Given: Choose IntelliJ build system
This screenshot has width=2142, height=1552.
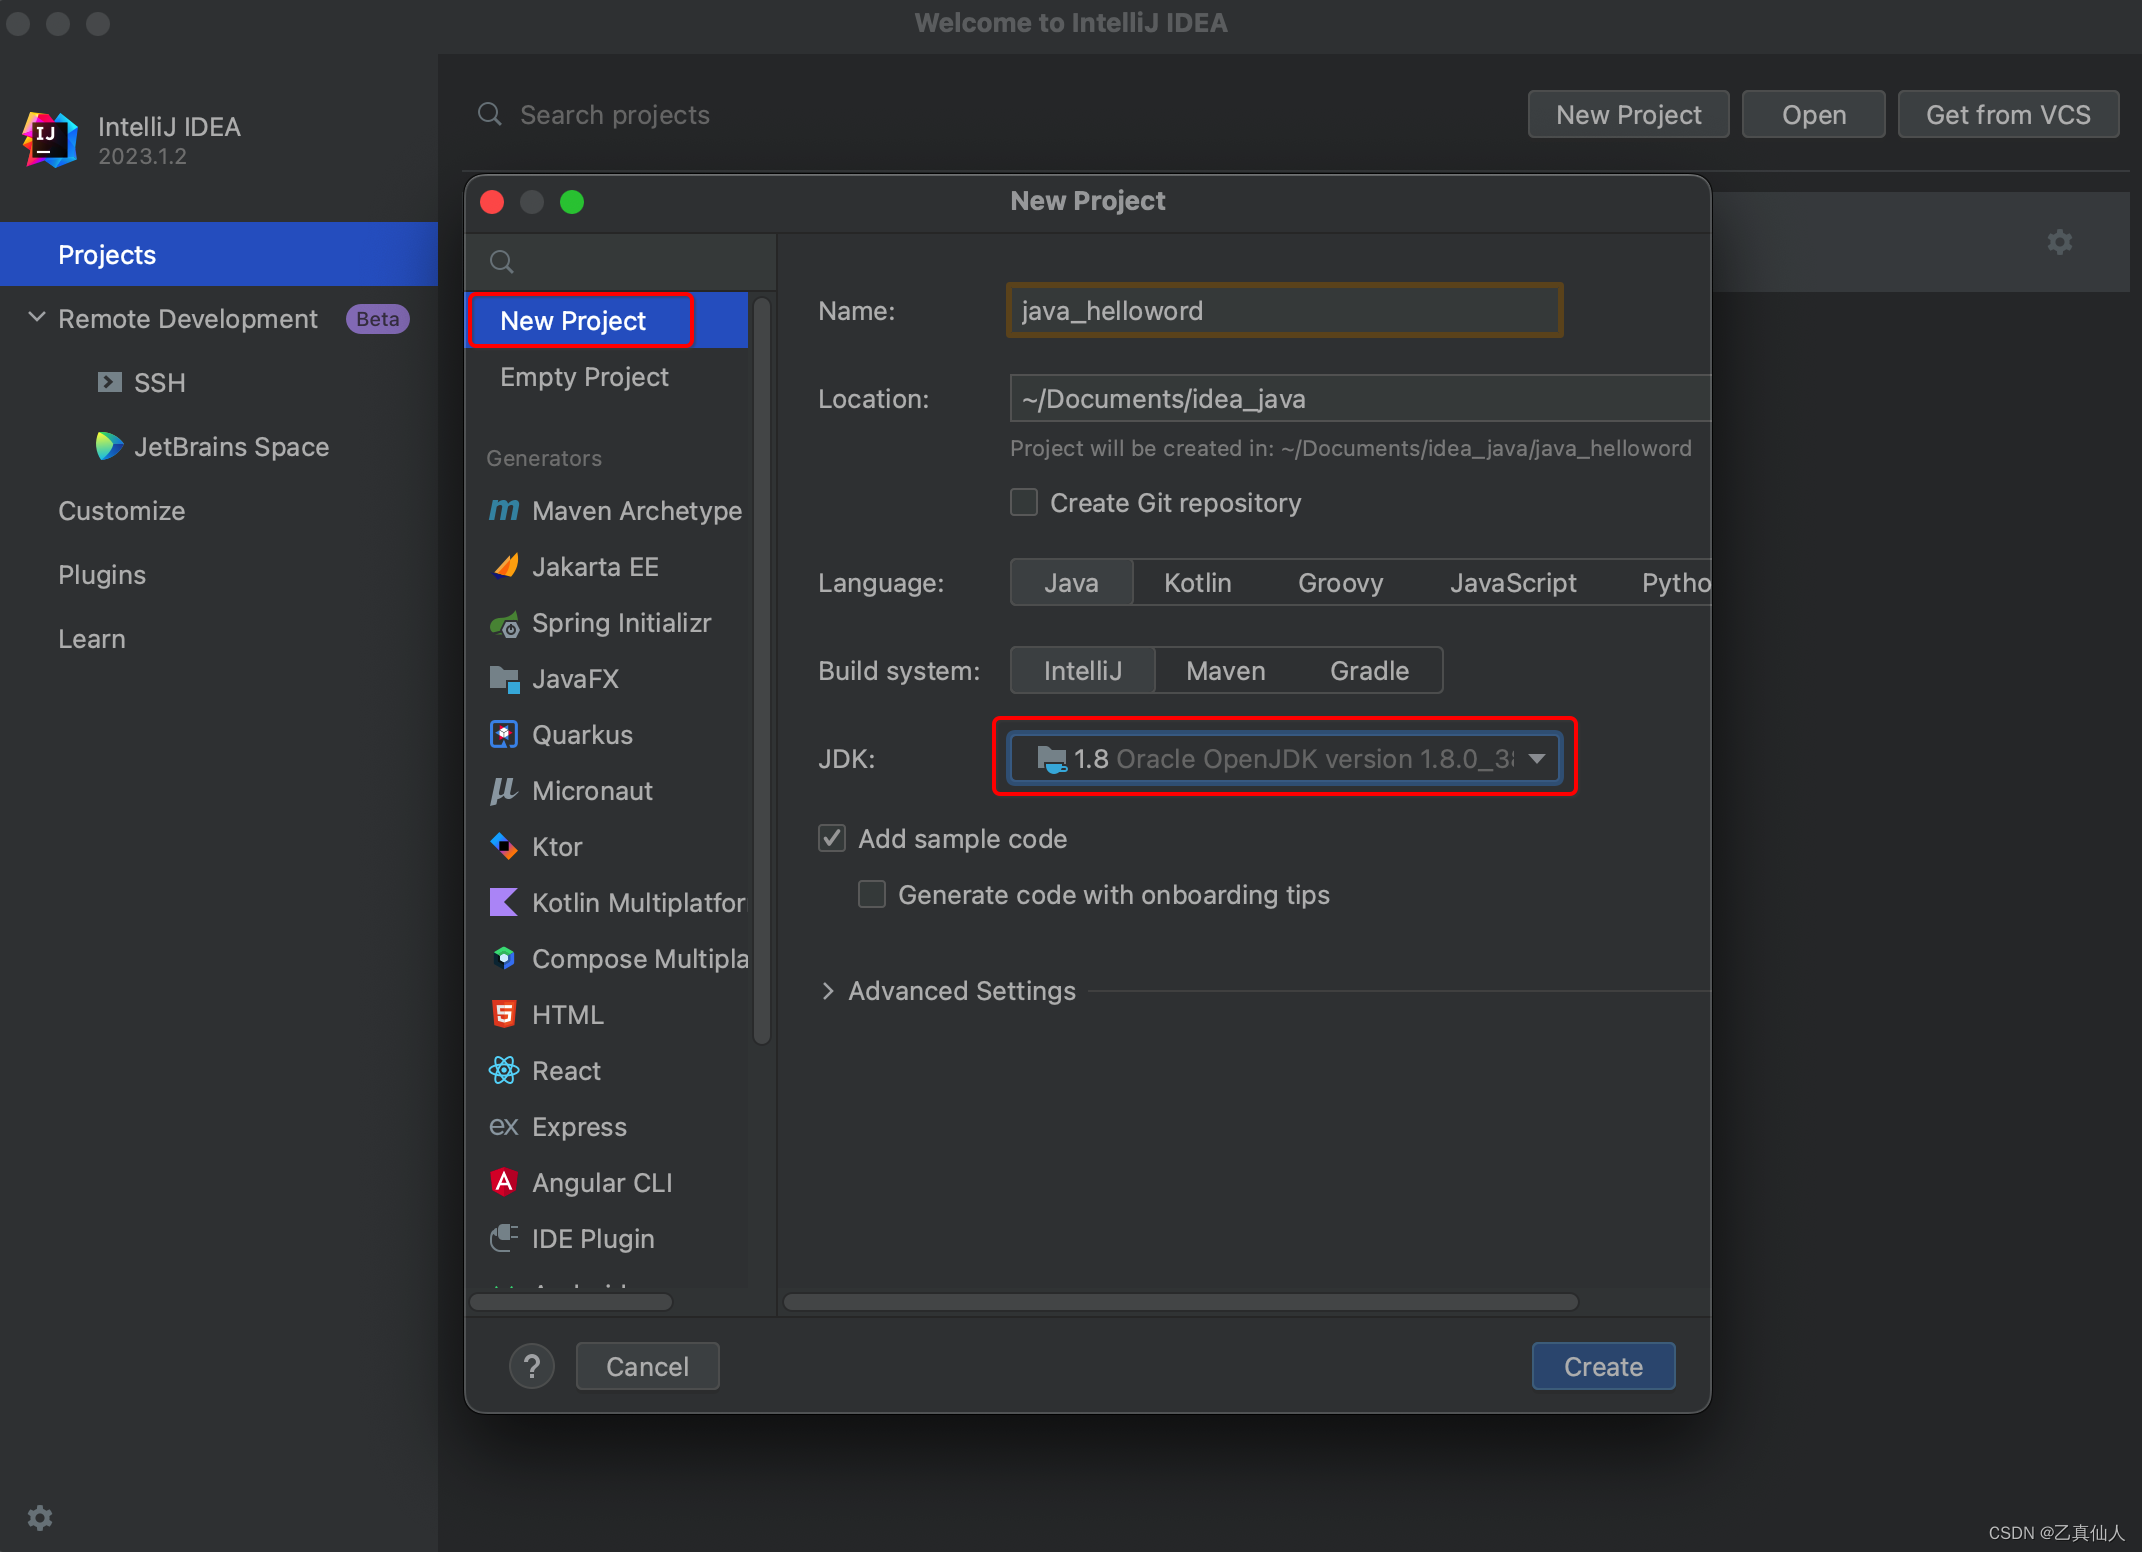Looking at the screenshot, I should click(x=1083, y=671).
